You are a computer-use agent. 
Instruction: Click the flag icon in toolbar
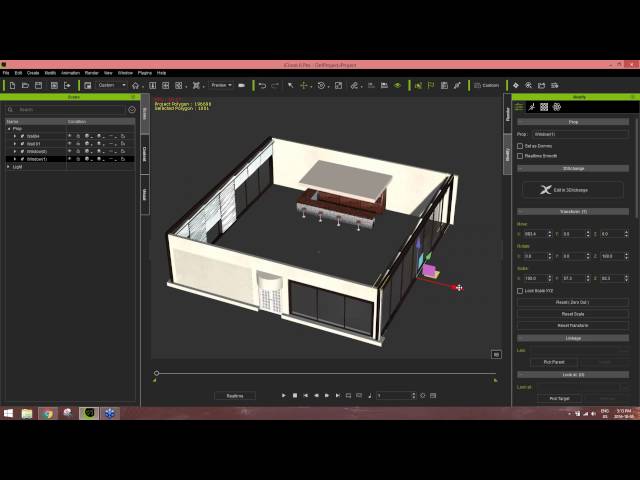tap(431, 85)
